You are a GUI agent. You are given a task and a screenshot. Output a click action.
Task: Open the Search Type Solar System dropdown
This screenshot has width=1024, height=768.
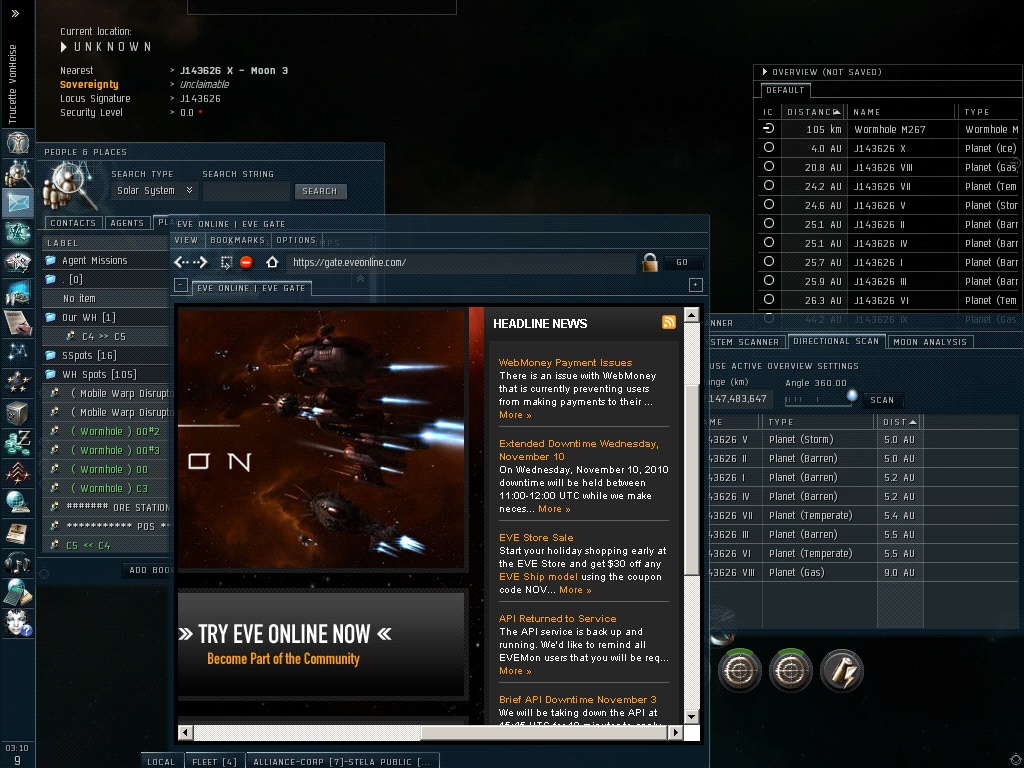(154, 191)
